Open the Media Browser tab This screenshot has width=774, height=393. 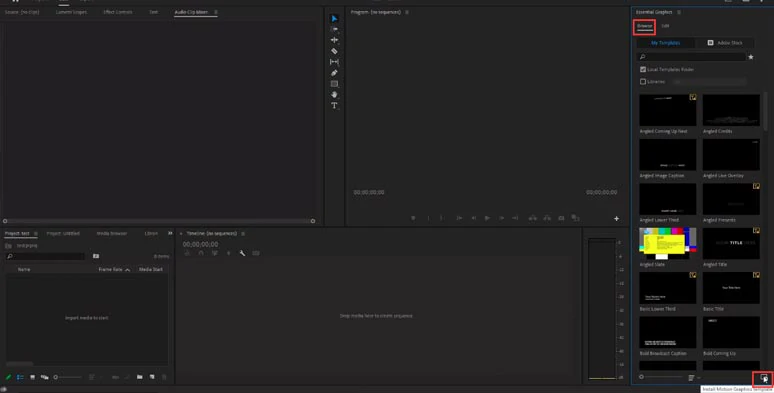tap(112, 233)
